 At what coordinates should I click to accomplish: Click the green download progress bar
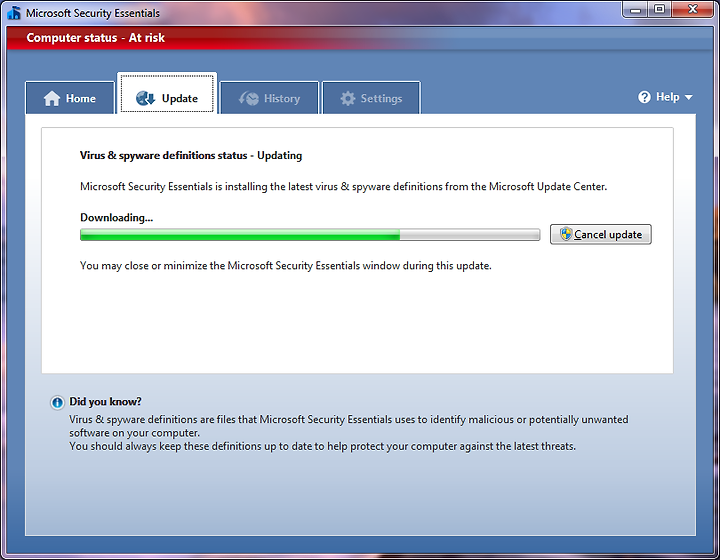[x=310, y=235]
